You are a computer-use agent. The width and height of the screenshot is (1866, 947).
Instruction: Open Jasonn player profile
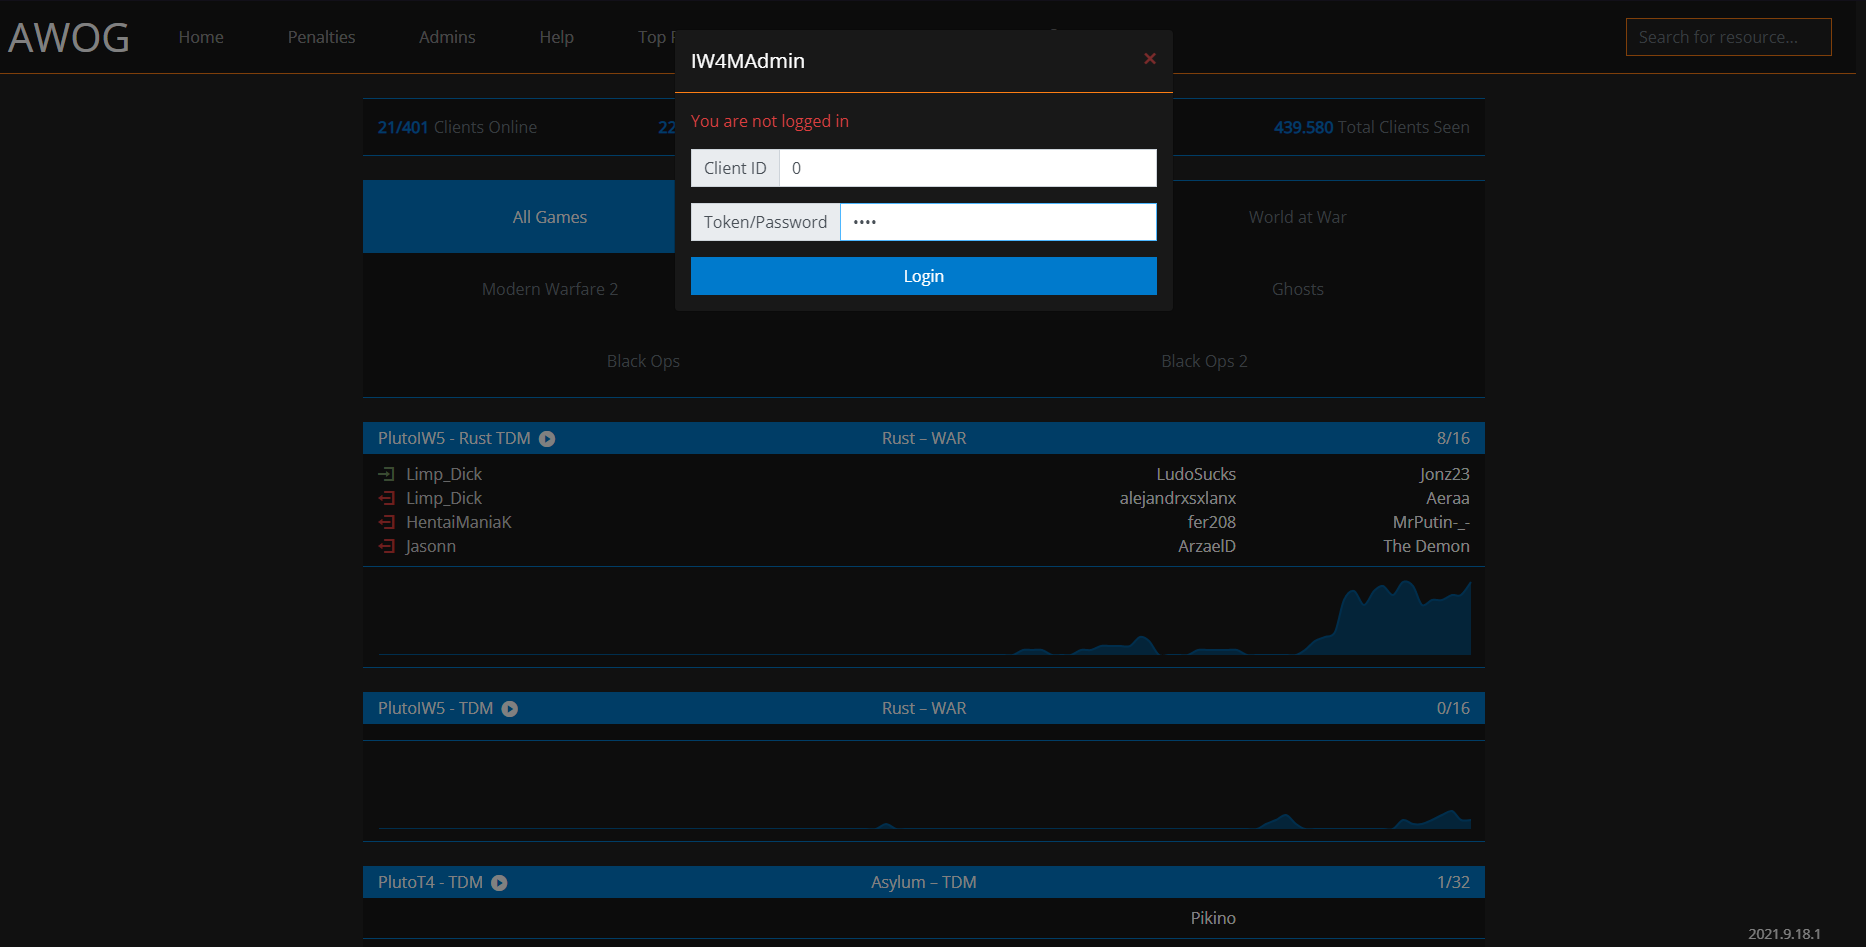click(431, 546)
